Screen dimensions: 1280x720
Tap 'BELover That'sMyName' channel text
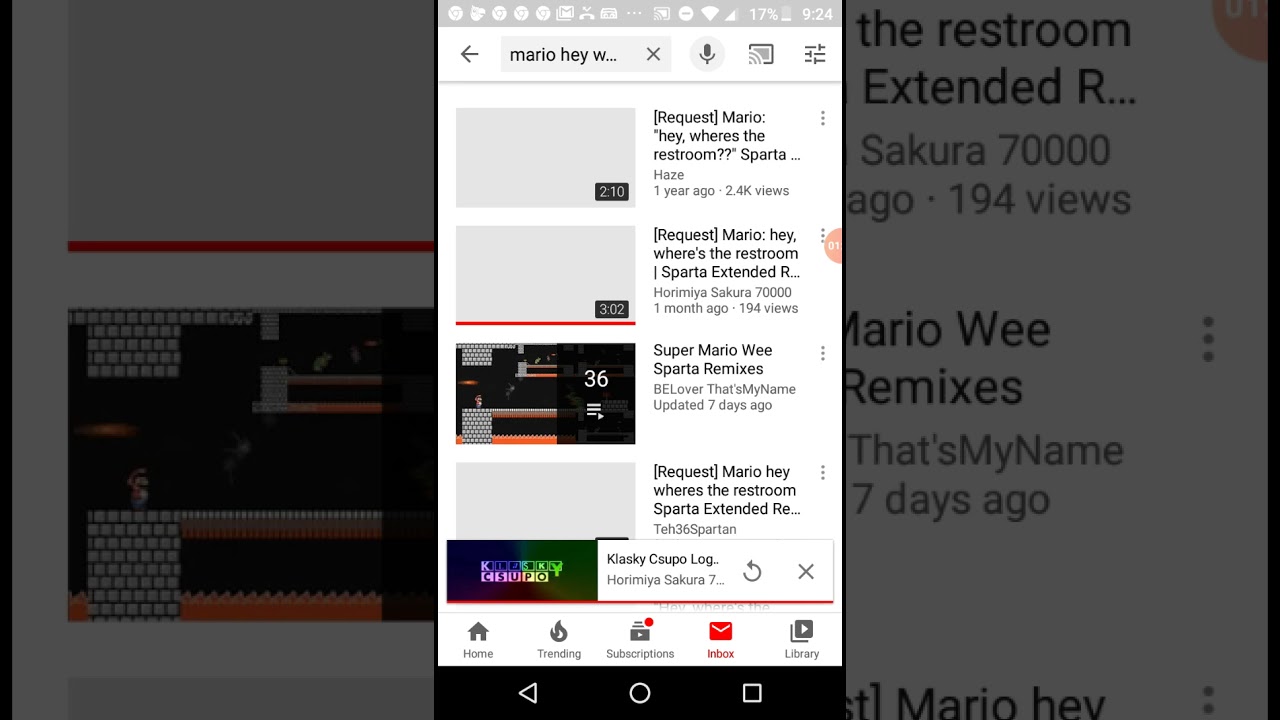725,389
